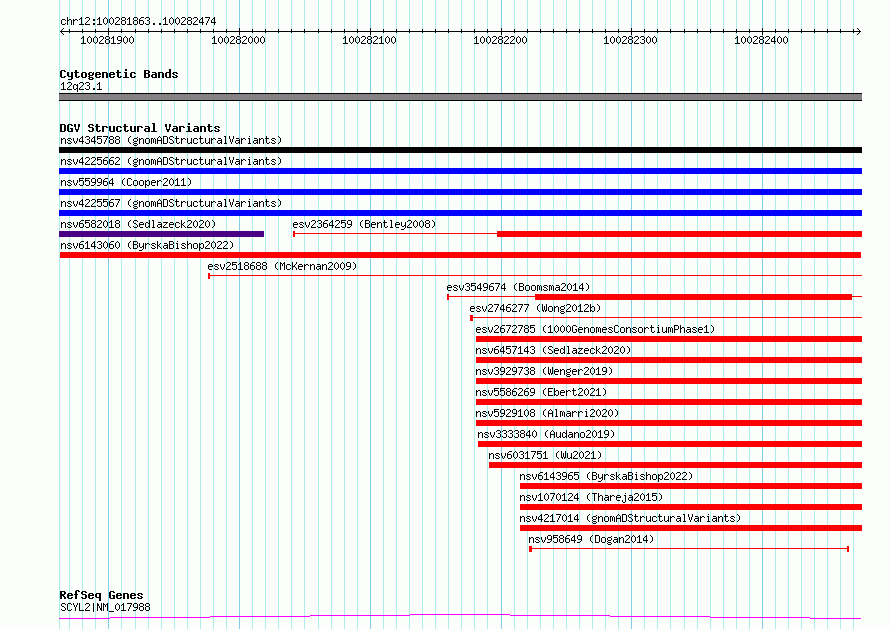Select the blue nsv559964 Cooper2011 bar
890x629 pixels.
pyautogui.click(x=460, y=192)
